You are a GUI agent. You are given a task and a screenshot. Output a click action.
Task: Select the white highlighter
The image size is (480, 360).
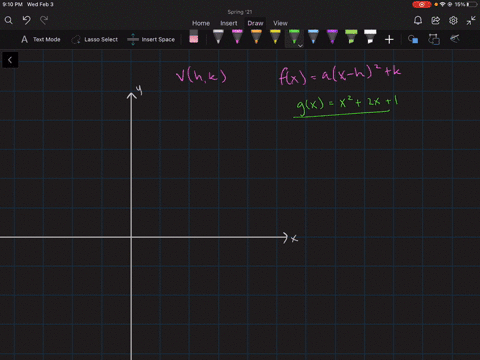point(370,37)
